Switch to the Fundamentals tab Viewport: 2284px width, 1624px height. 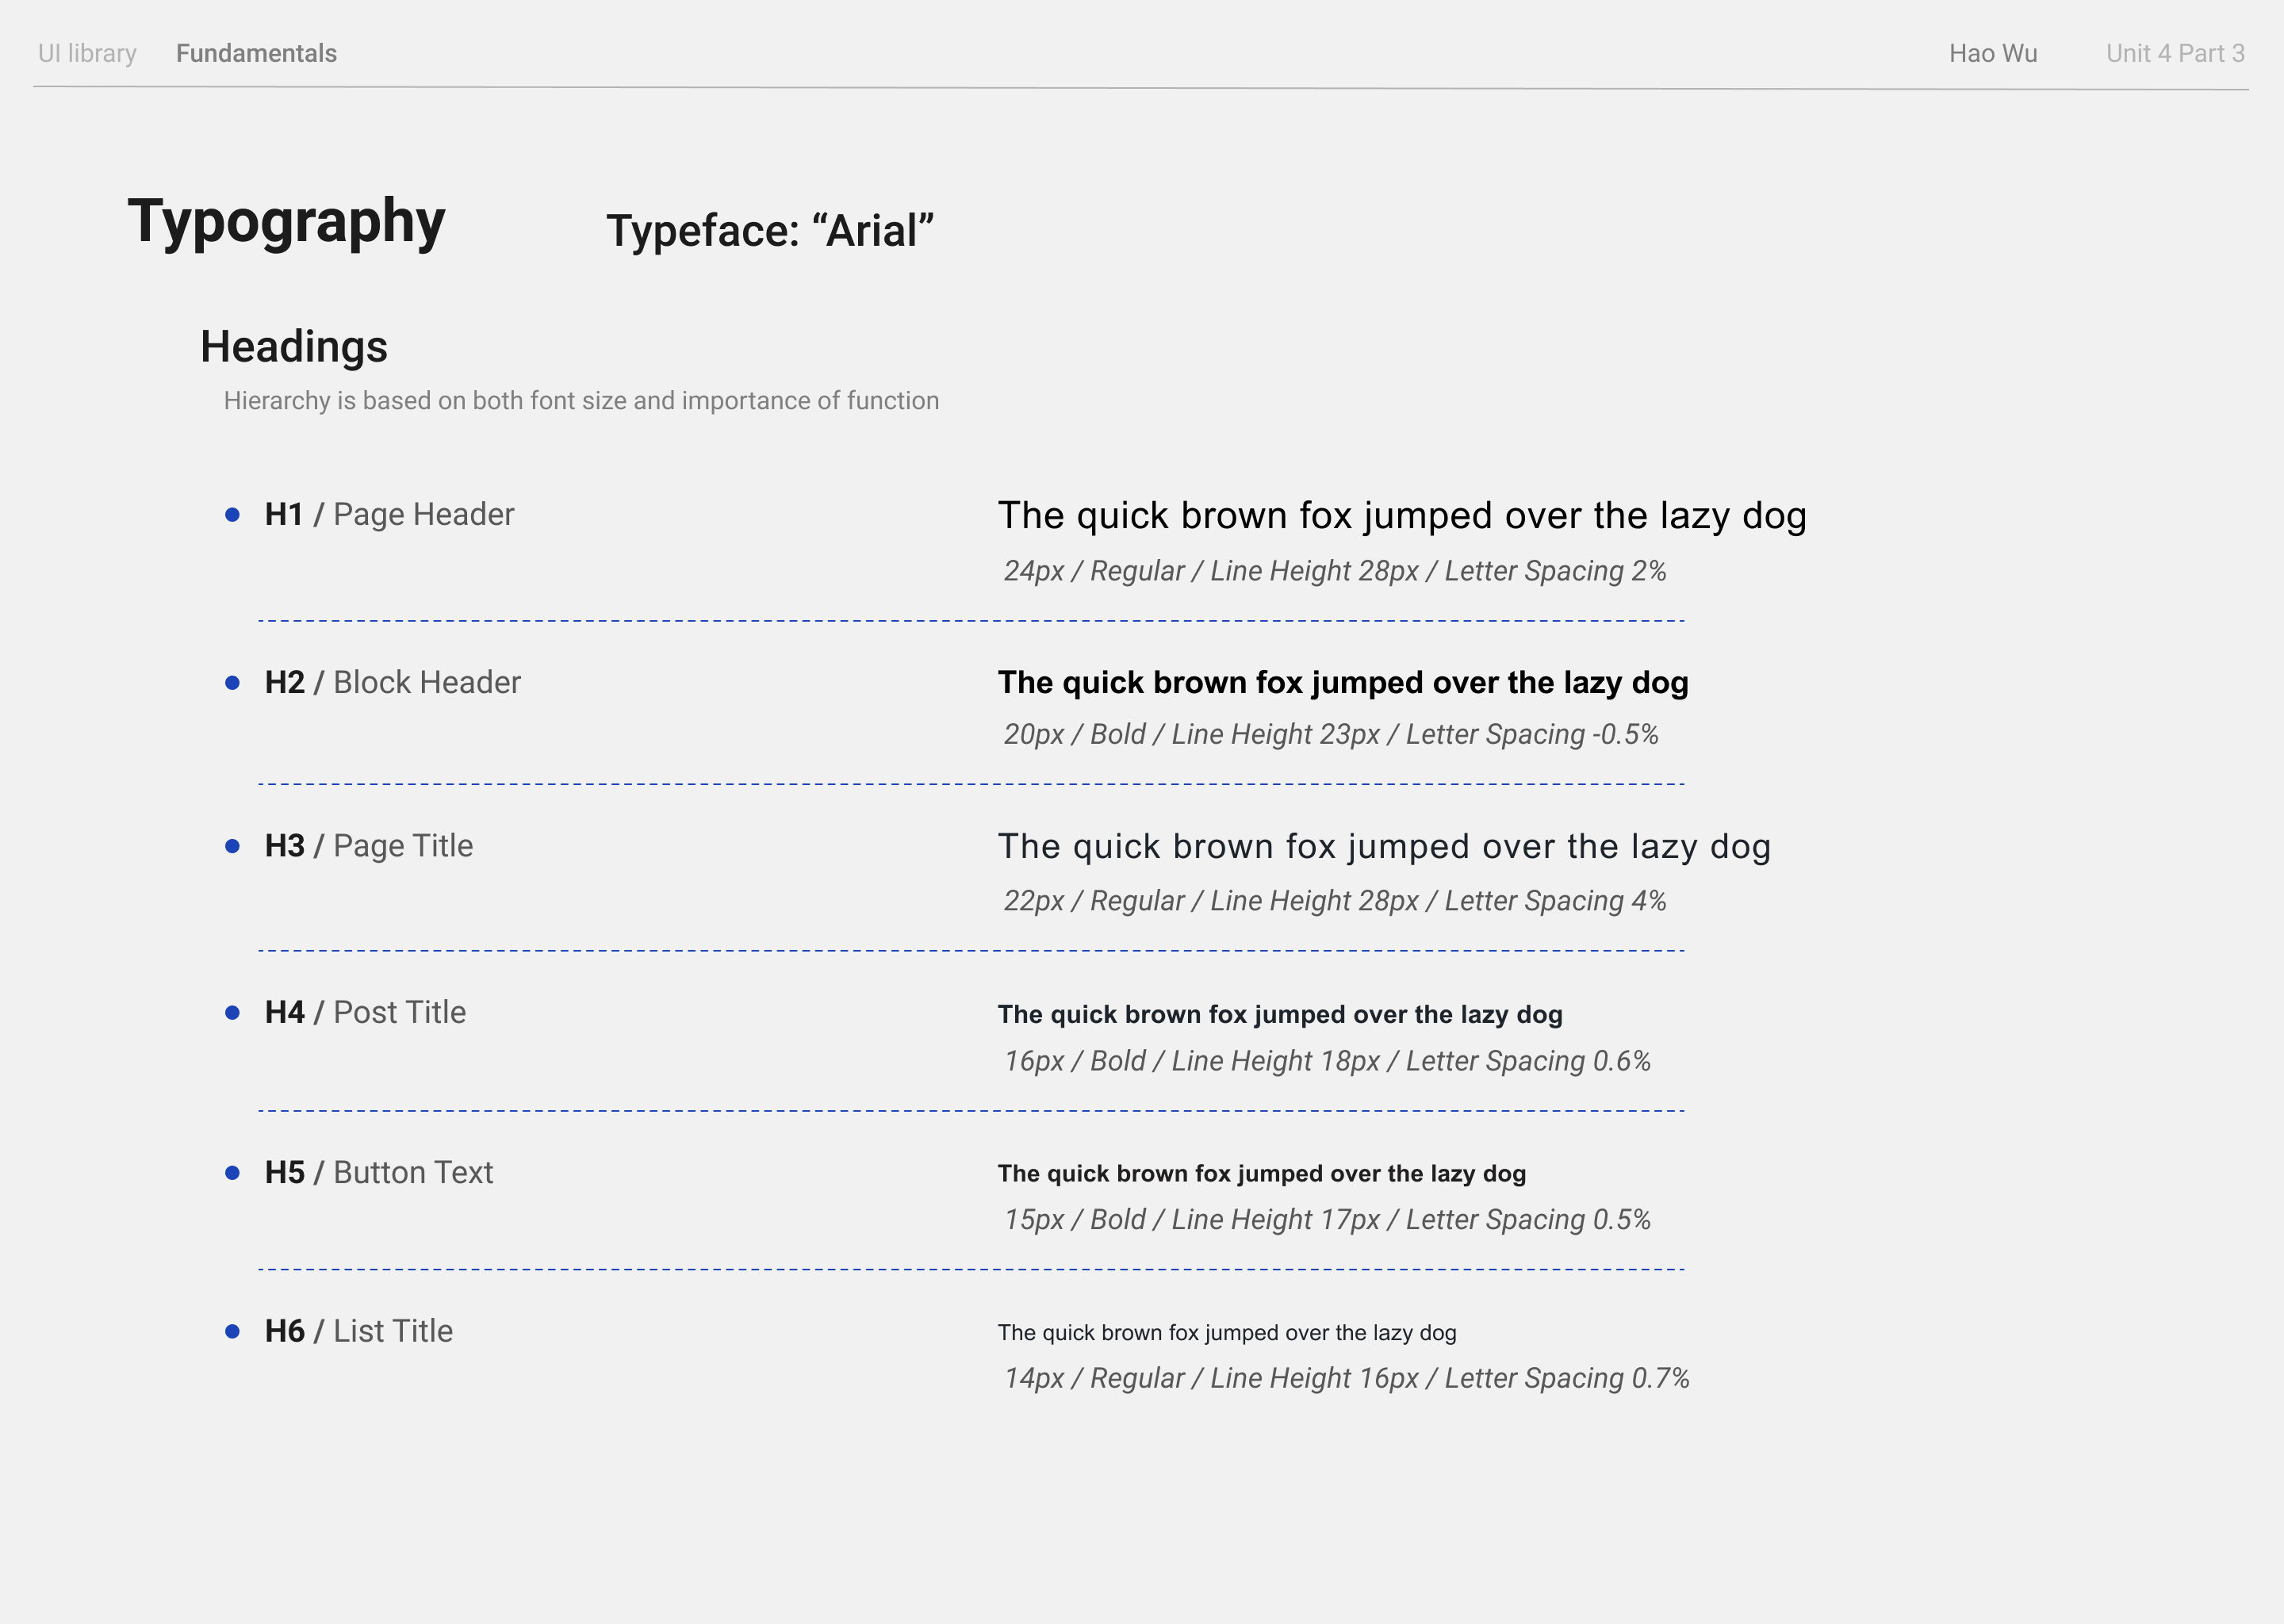(256, 53)
